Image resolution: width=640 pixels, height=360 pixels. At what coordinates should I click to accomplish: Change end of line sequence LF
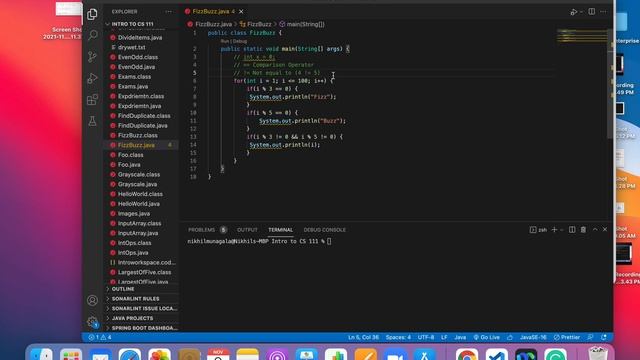(x=444, y=338)
